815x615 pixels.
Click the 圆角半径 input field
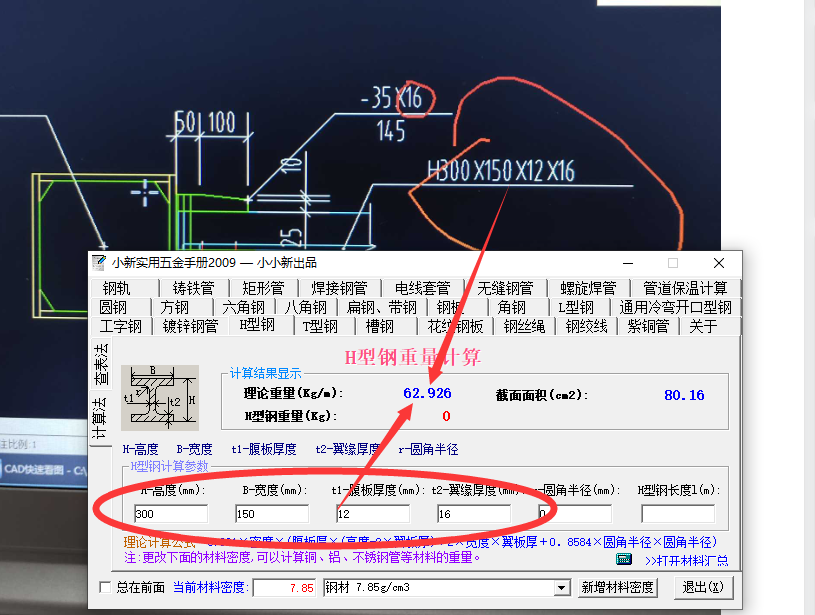[575, 514]
